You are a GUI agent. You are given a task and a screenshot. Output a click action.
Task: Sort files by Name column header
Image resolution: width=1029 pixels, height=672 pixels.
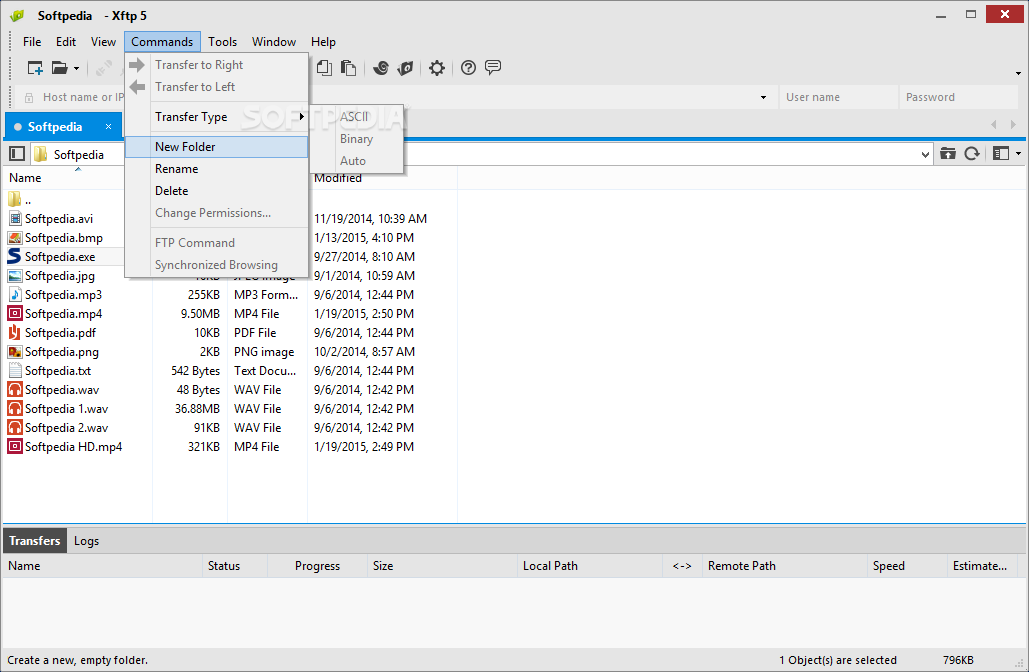63,178
